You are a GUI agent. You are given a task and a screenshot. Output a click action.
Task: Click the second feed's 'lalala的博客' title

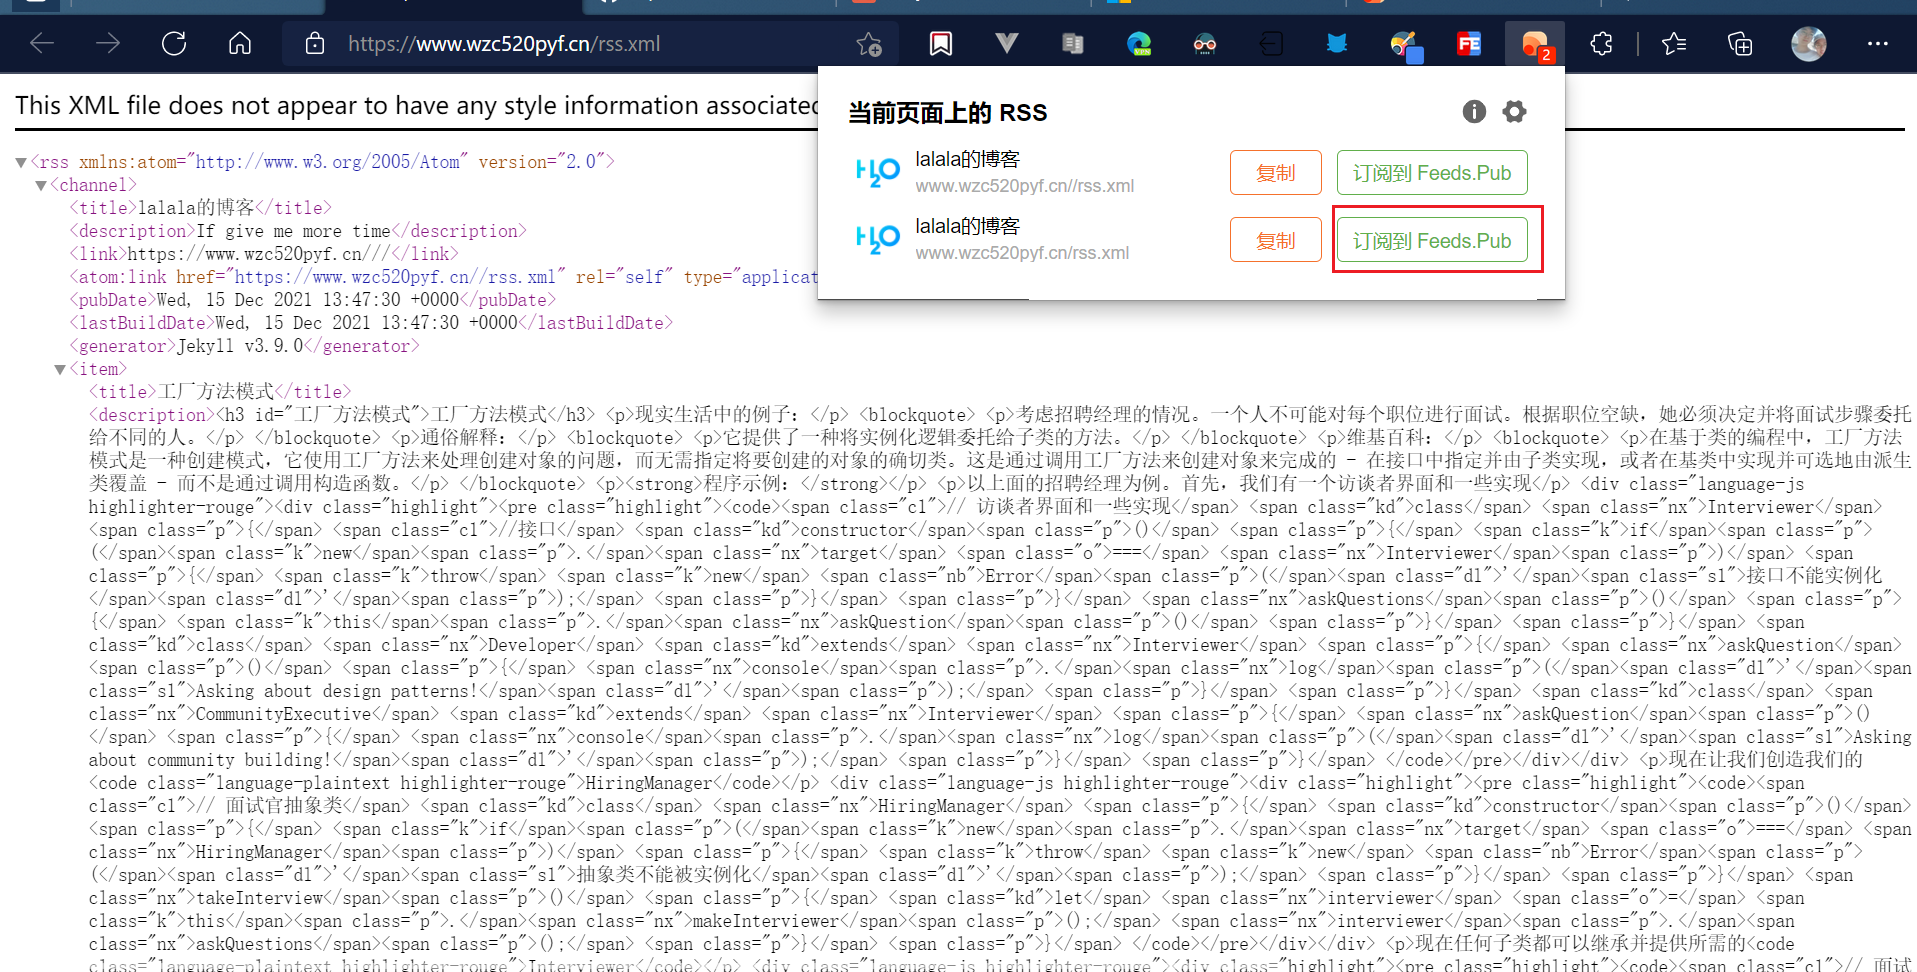[968, 226]
